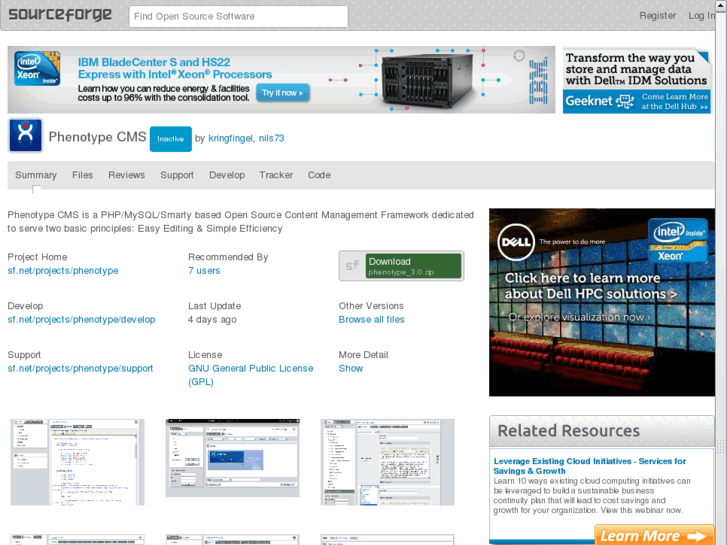
Task: Open the Register link
Action: point(657,15)
